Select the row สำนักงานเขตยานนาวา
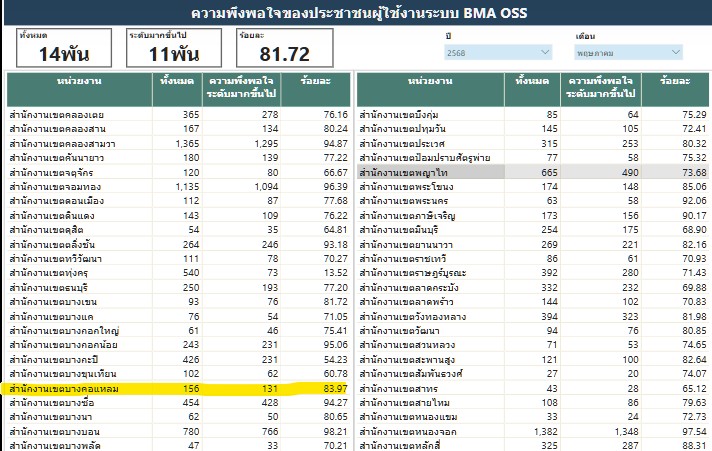 [533, 244]
